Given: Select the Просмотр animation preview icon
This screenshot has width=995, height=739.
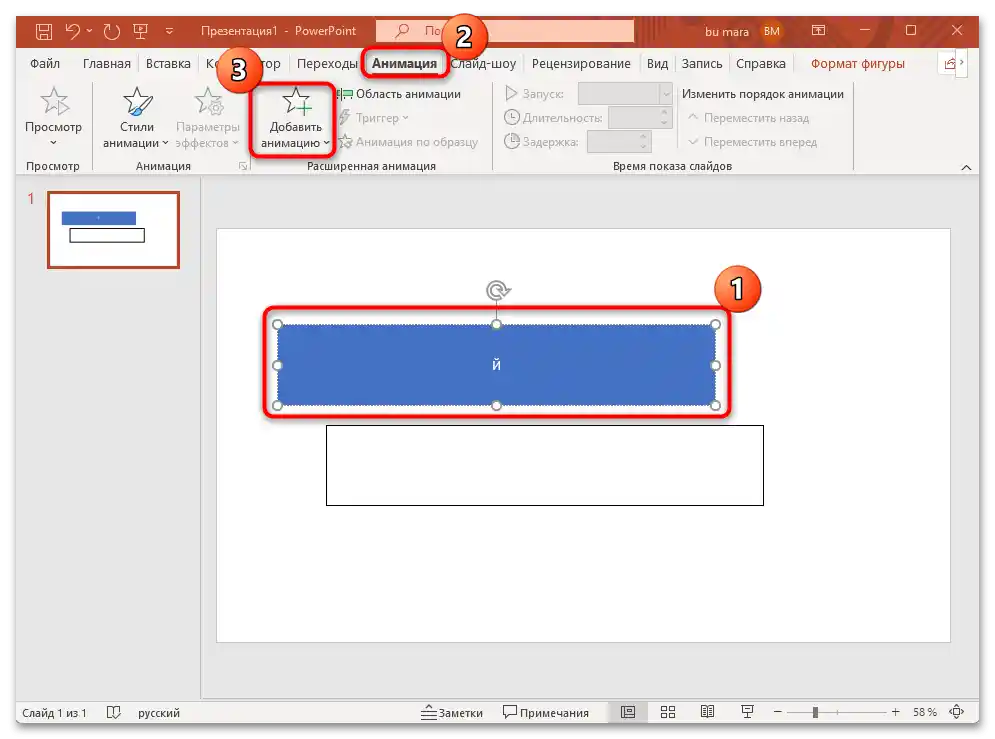Looking at the screenshot, I should click(53, 102).
